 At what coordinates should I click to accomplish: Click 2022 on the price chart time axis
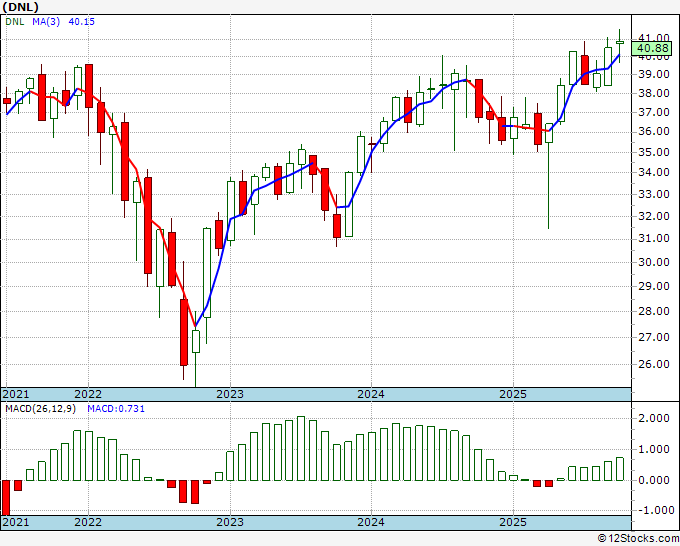click(88, 394)
